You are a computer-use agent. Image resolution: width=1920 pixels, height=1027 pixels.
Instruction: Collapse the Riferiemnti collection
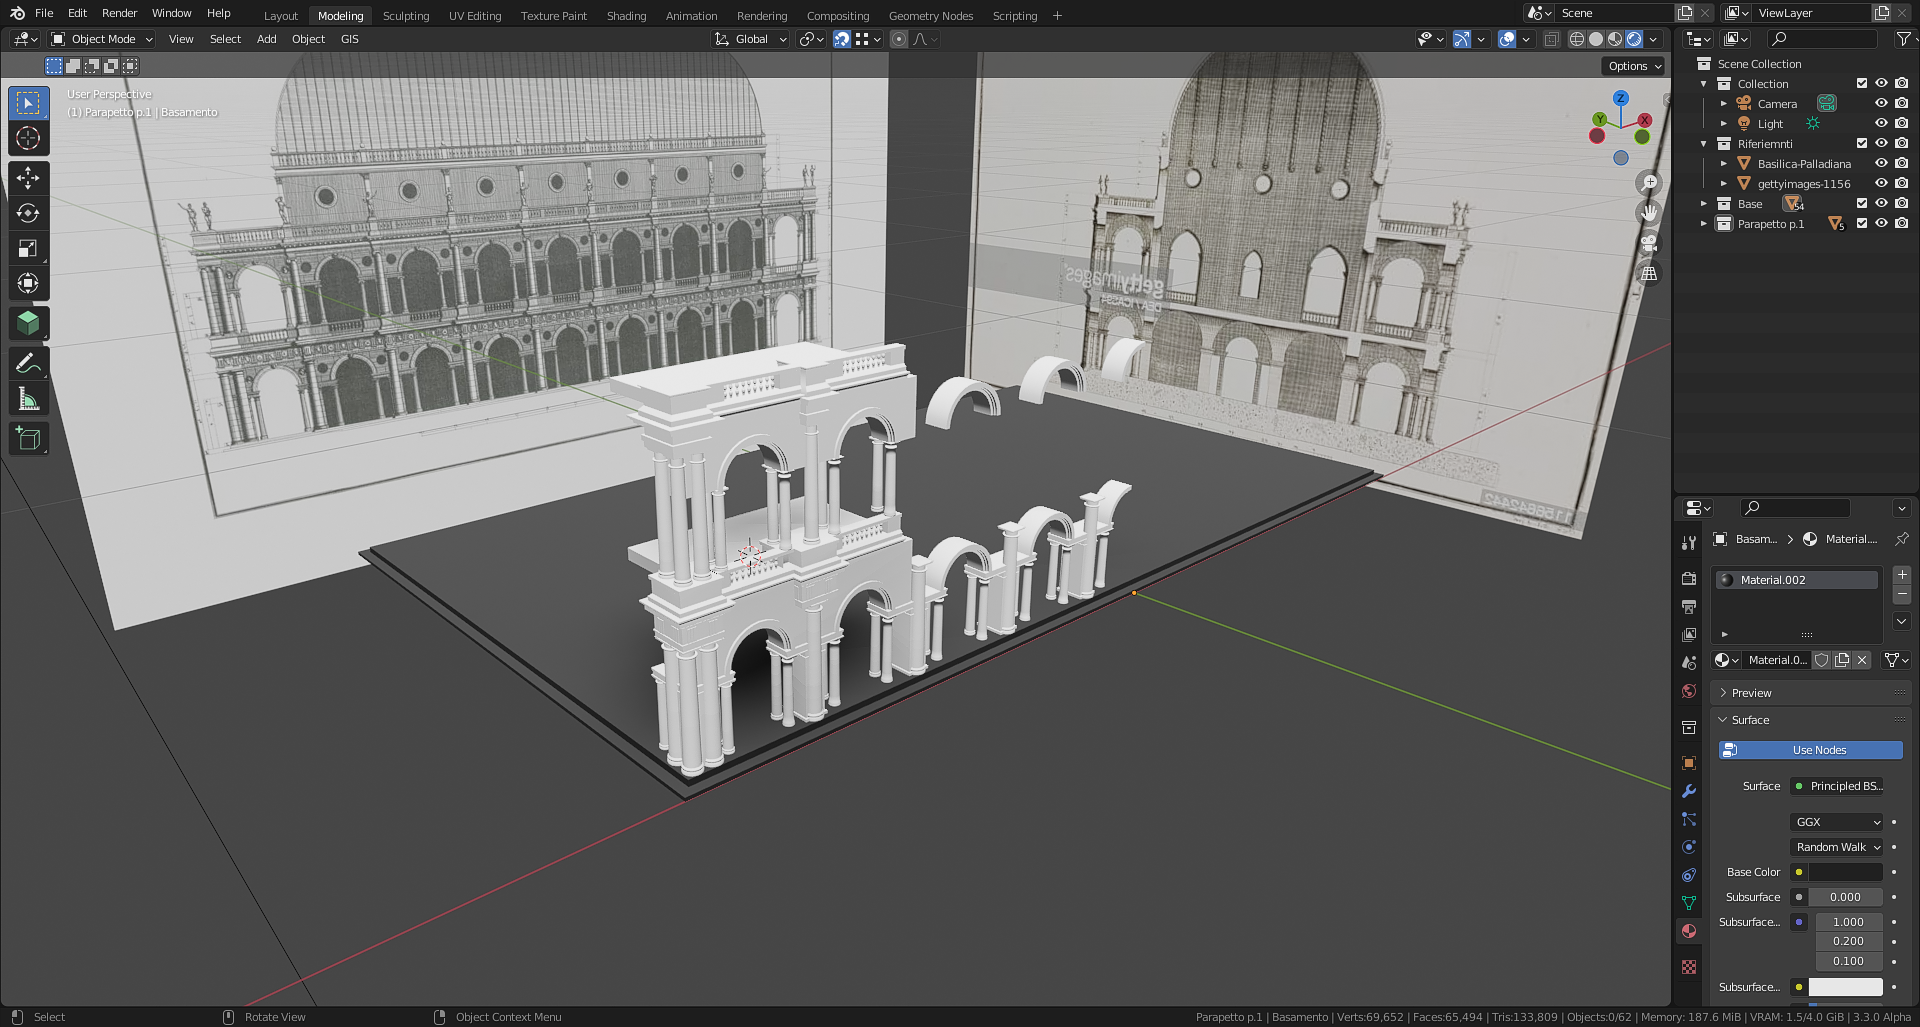pyautogui.click(x=1704, y=144)
